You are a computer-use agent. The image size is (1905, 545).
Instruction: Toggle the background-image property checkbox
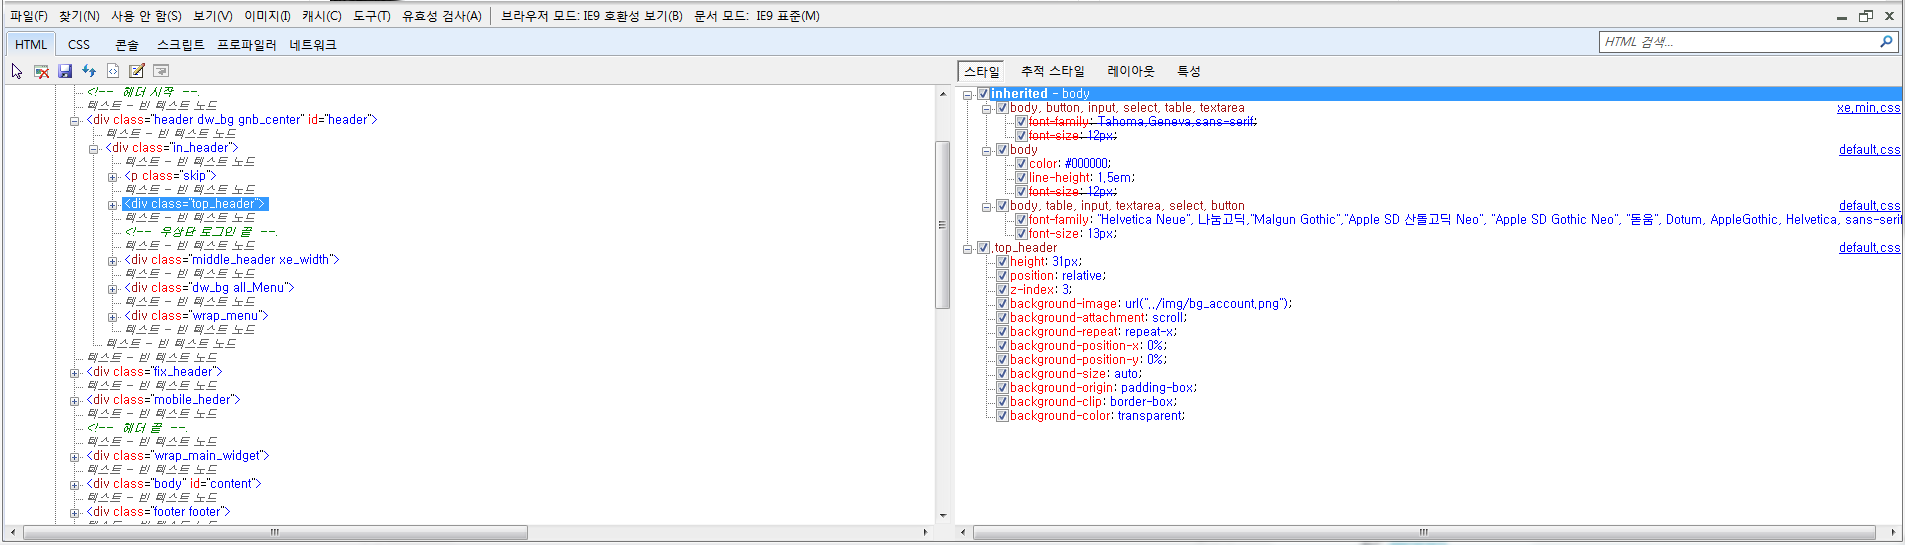[1002, 304]
